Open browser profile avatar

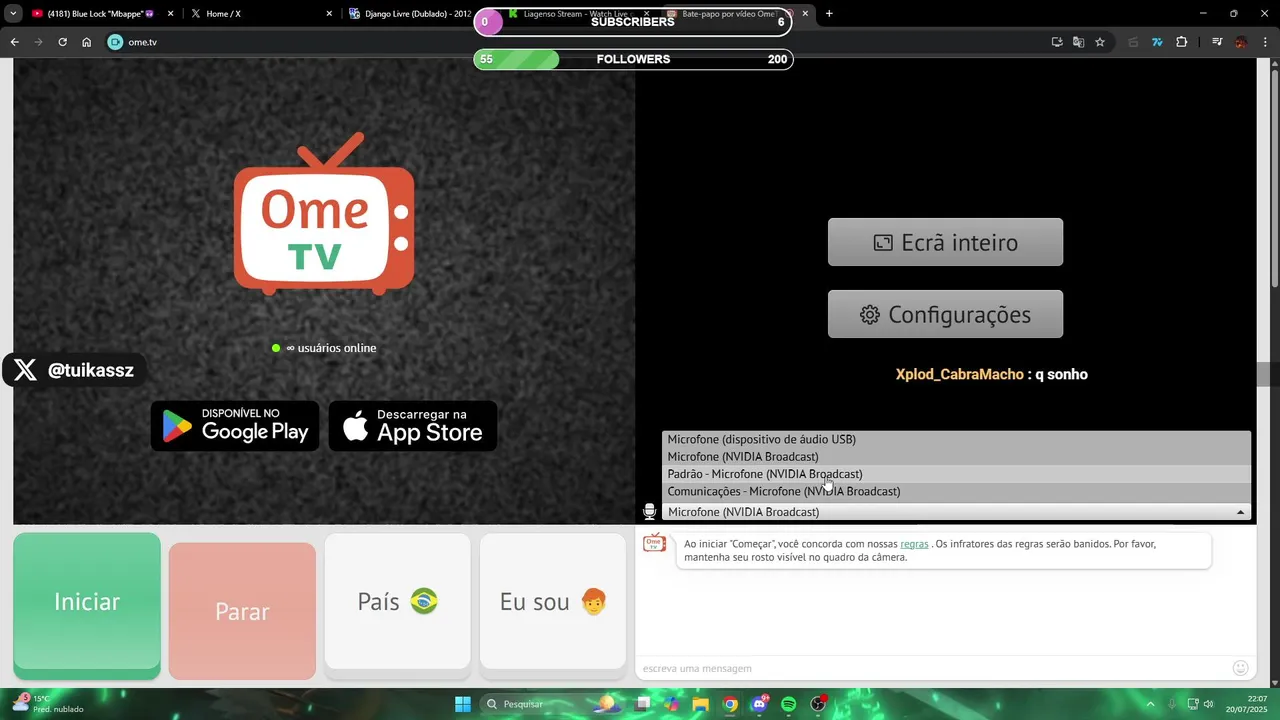click(x=1241, y=42)
